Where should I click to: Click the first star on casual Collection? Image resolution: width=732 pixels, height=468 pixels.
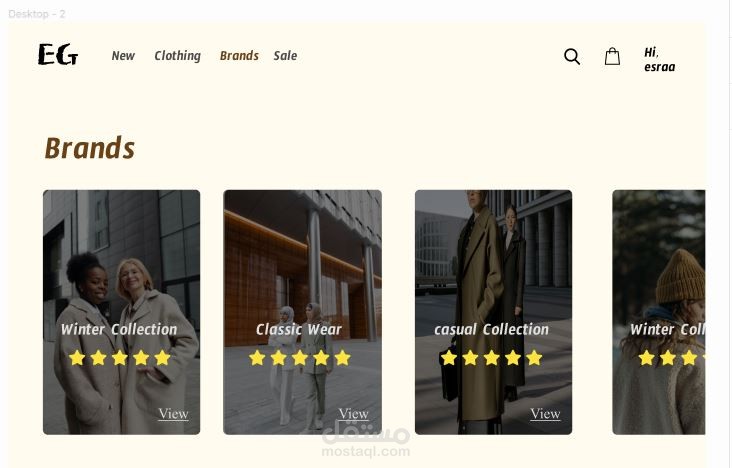point(449,358)
